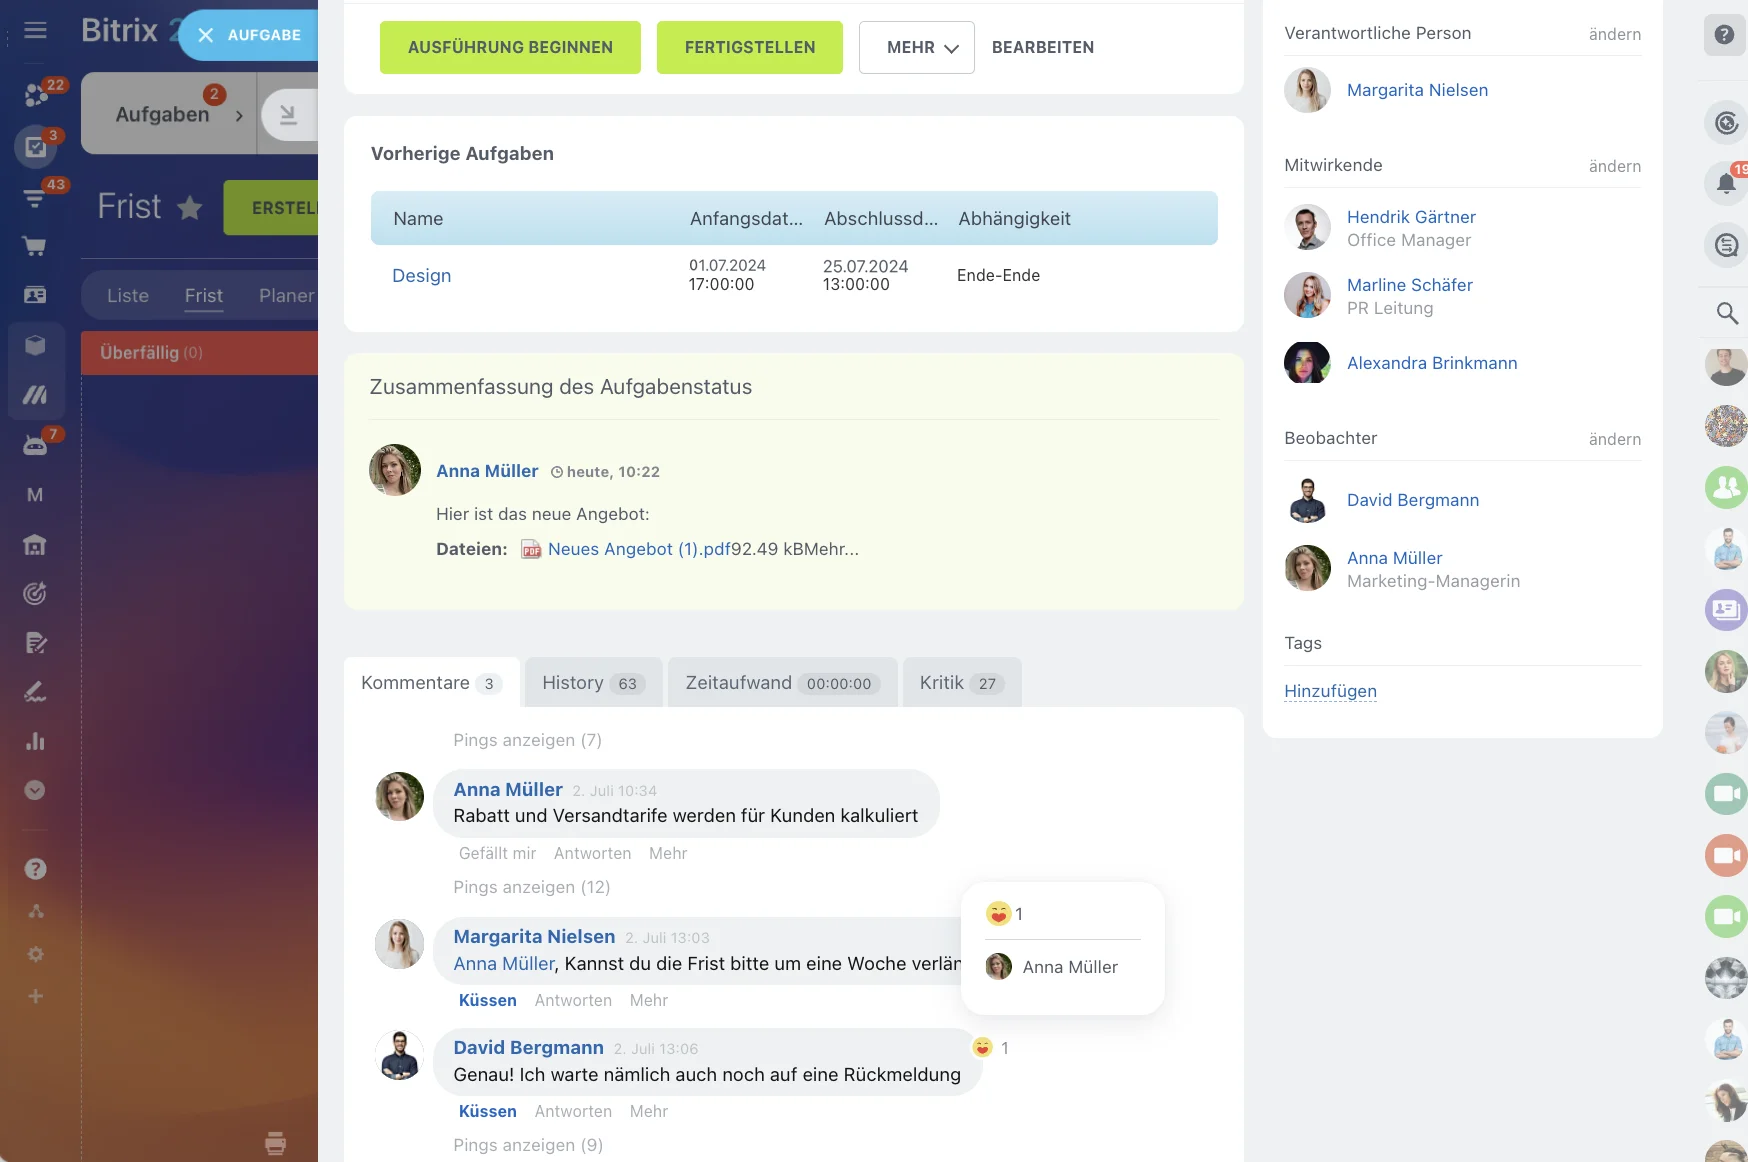This screenshot has width=1748, height=1162.
Task: Open search with the magnifier icon
Action: [x=1726, y=313]
